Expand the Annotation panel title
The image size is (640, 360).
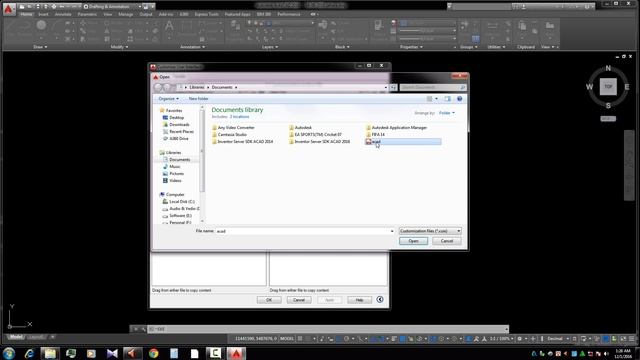click(192, 47)
